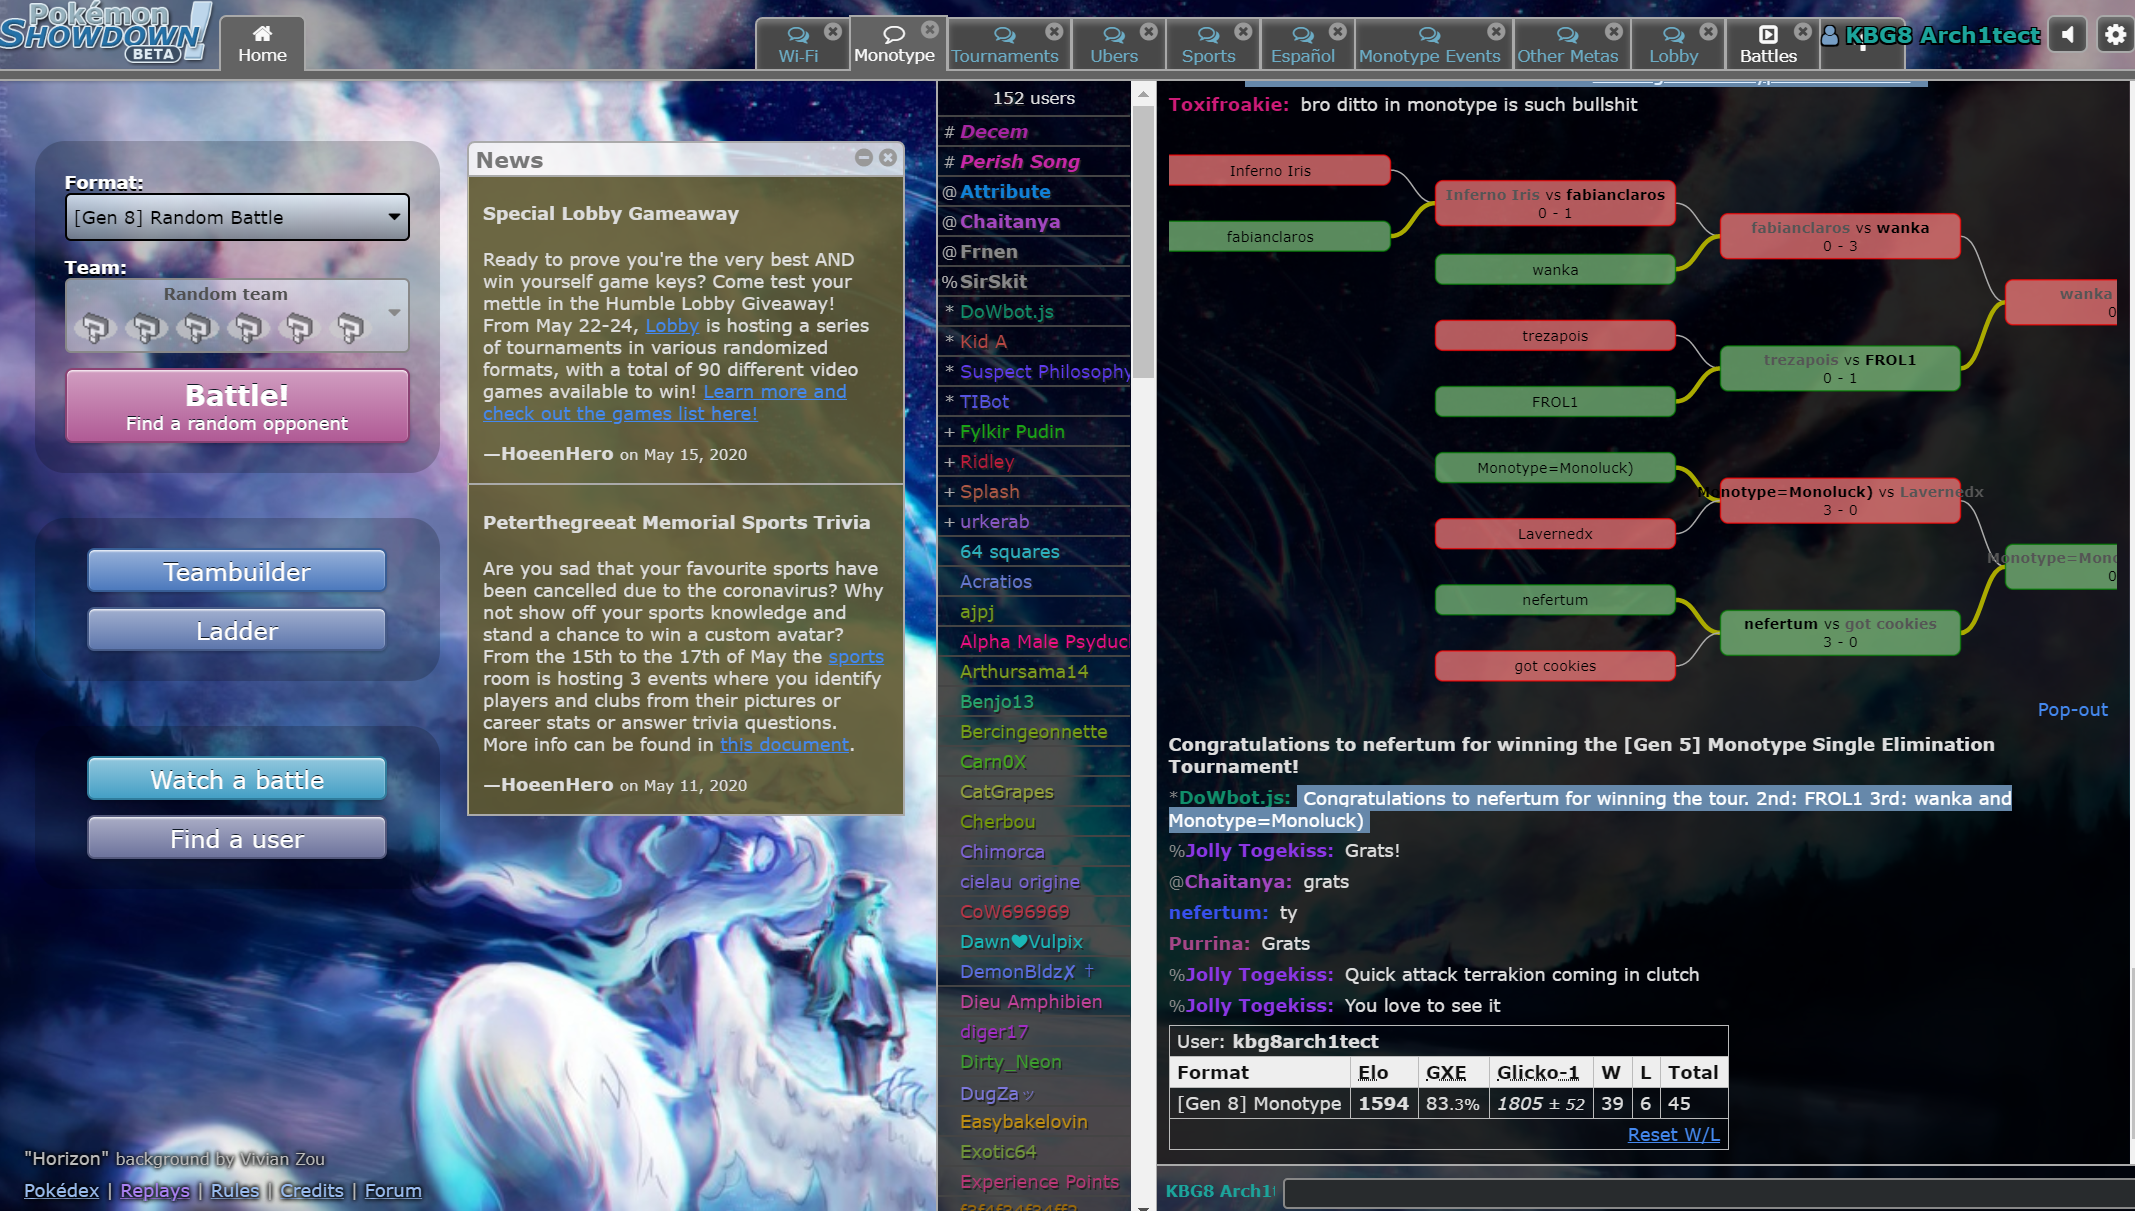Click Watch a battle
2135x1211 pixels.
237,779
